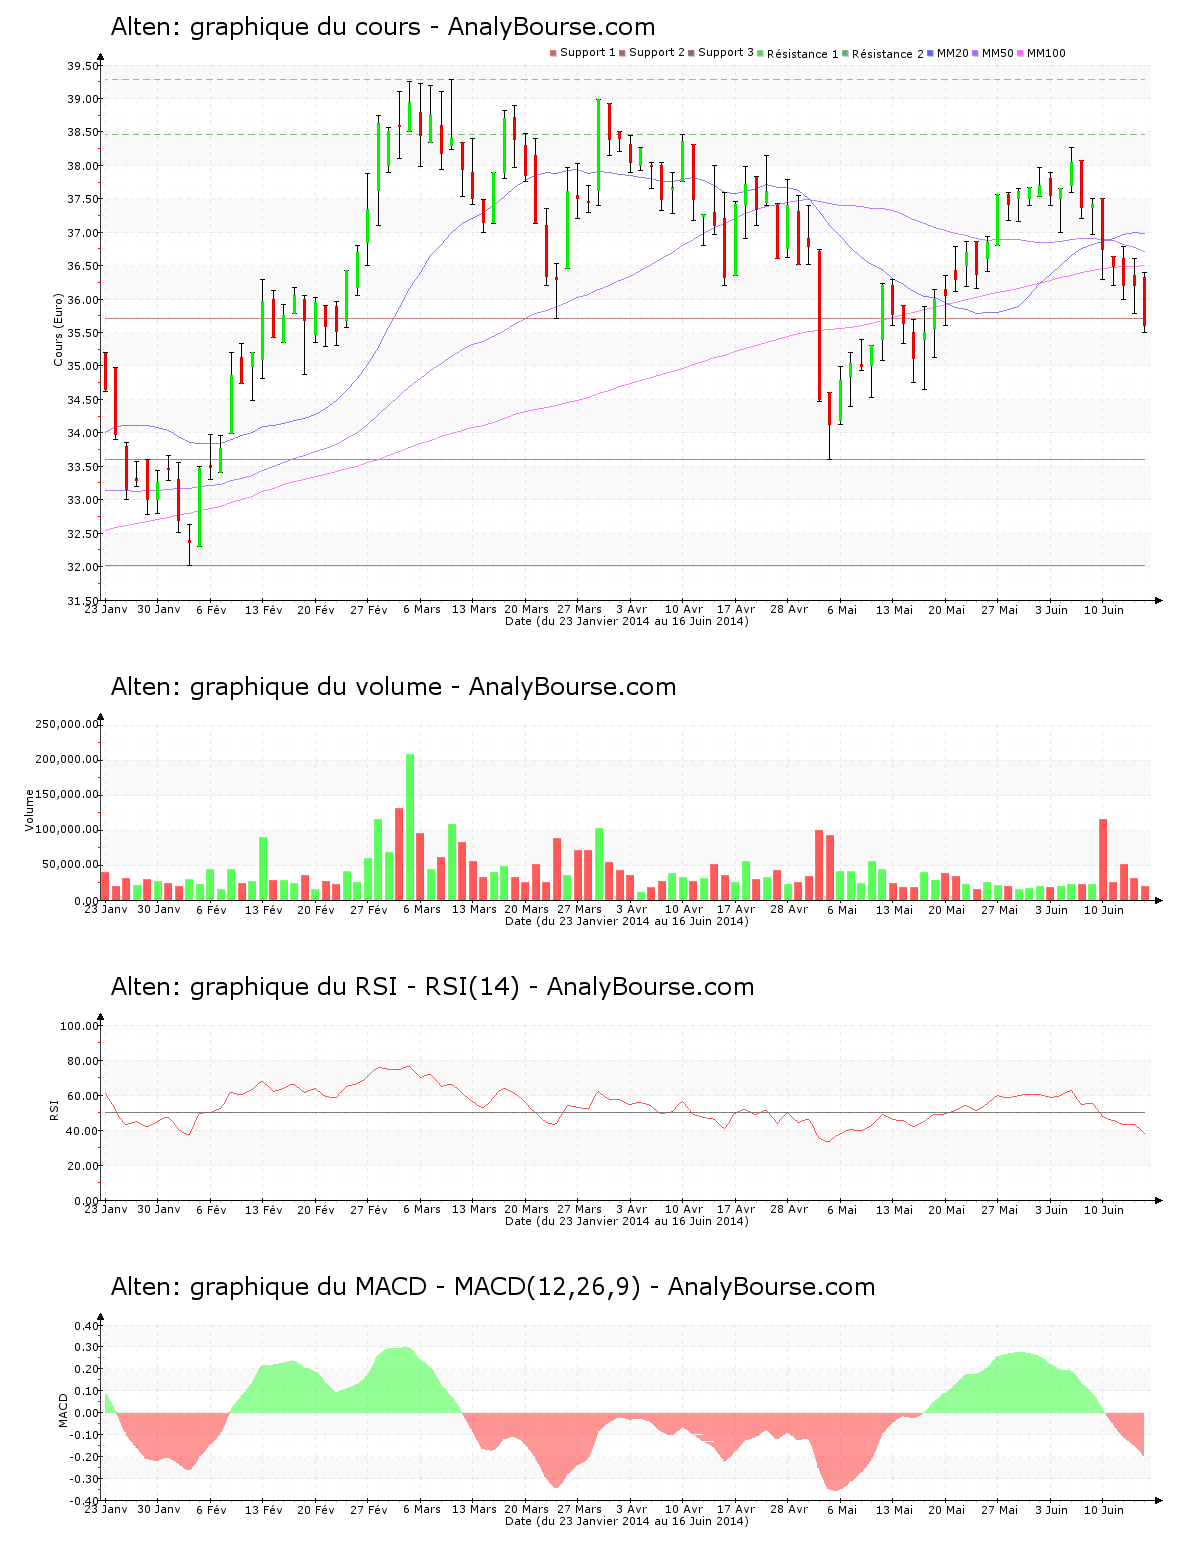Screen dimensions: 1200x1550
Task: Click the 39.50 price axis label
Action: click(x=83, y=66)
